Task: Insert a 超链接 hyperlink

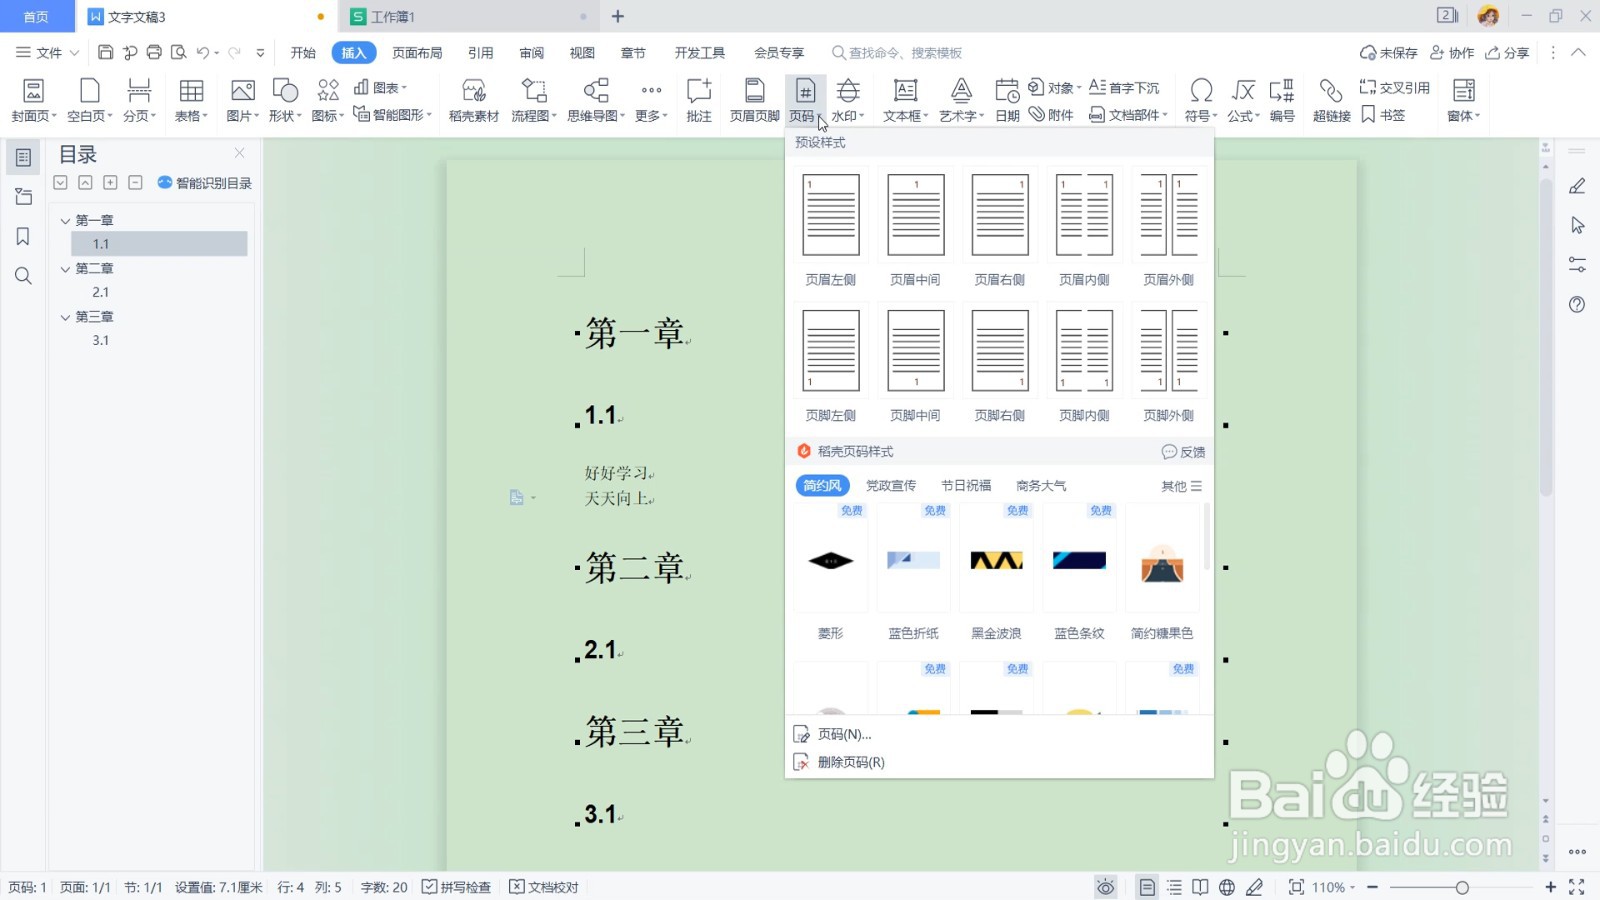Action: click(1331, 101)
